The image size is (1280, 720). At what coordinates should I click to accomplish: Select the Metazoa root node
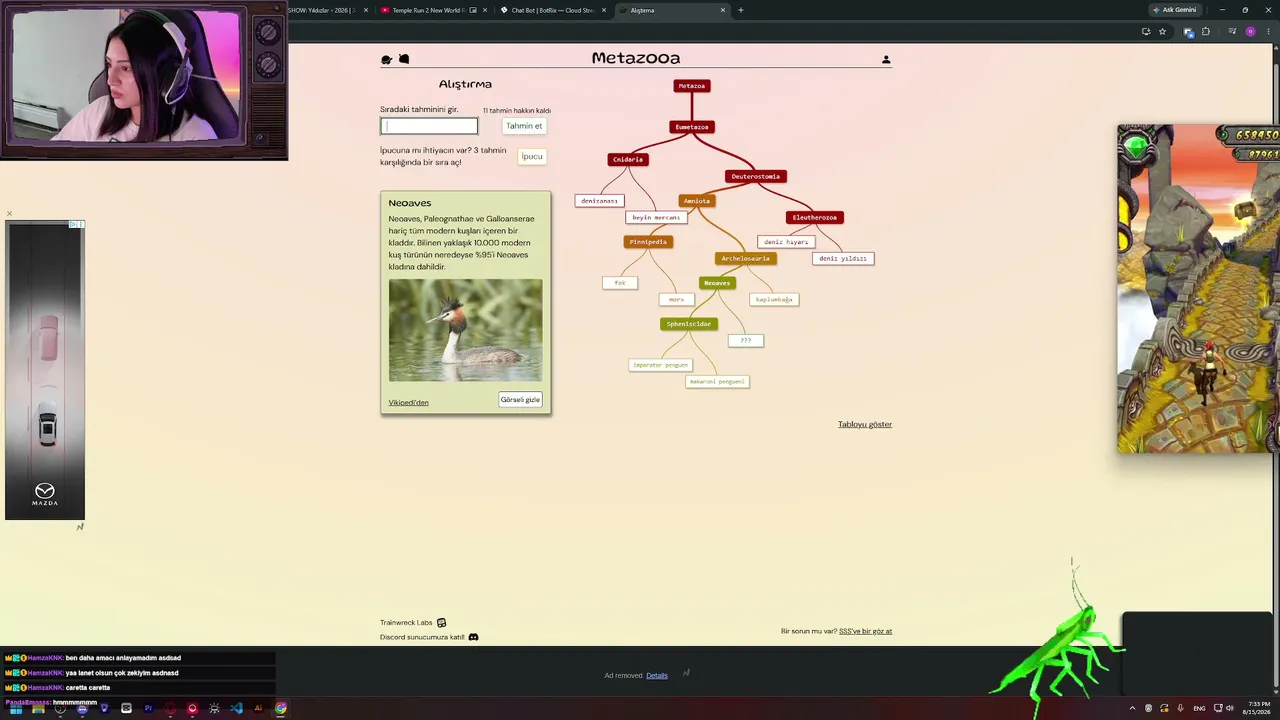point(692,86)
